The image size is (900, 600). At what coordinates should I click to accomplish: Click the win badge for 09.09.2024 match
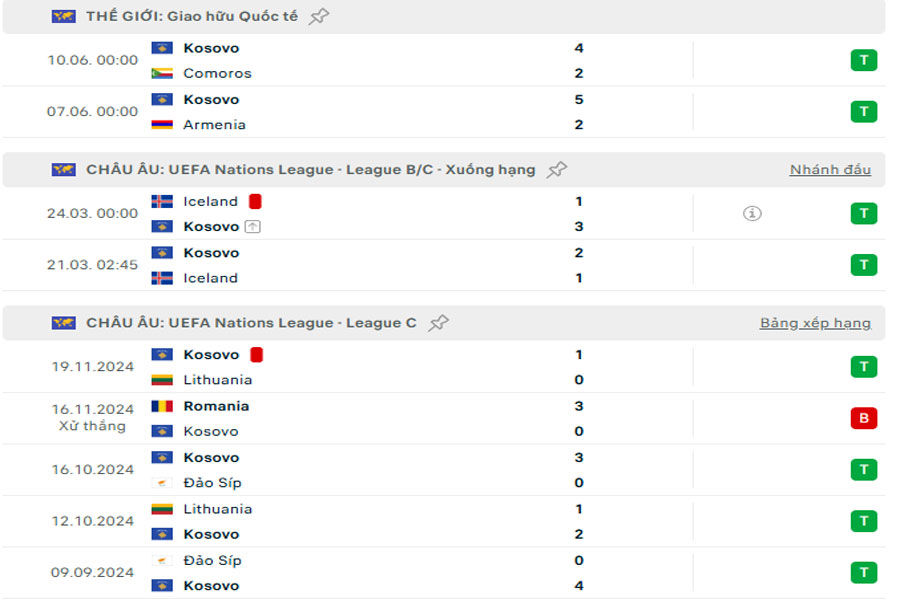point(863,573)
